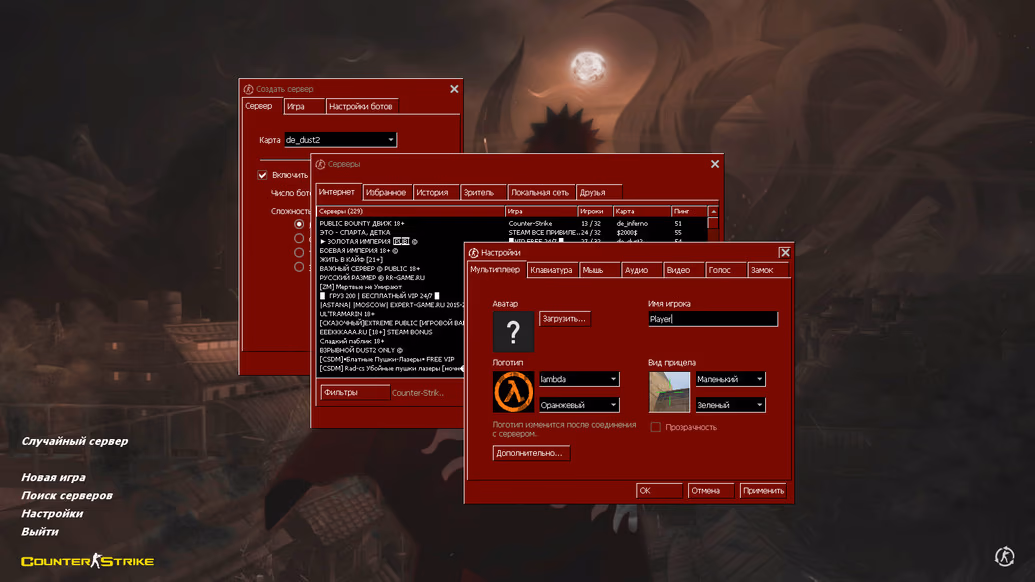Click the crosshair preview thumbnail
The width and height of the screenshot is (1035, 582).
[x=669, y=392]
